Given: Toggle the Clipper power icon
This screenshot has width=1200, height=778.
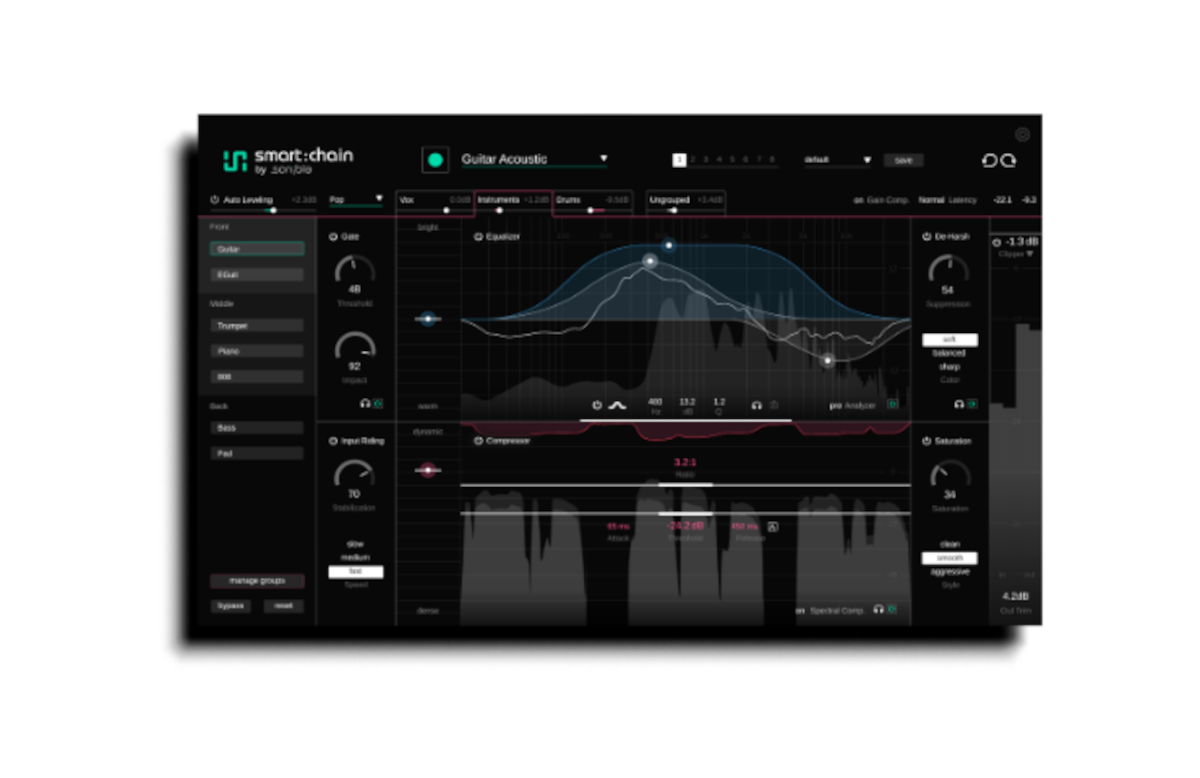Looking at the screenshot, I should (996, 242).
